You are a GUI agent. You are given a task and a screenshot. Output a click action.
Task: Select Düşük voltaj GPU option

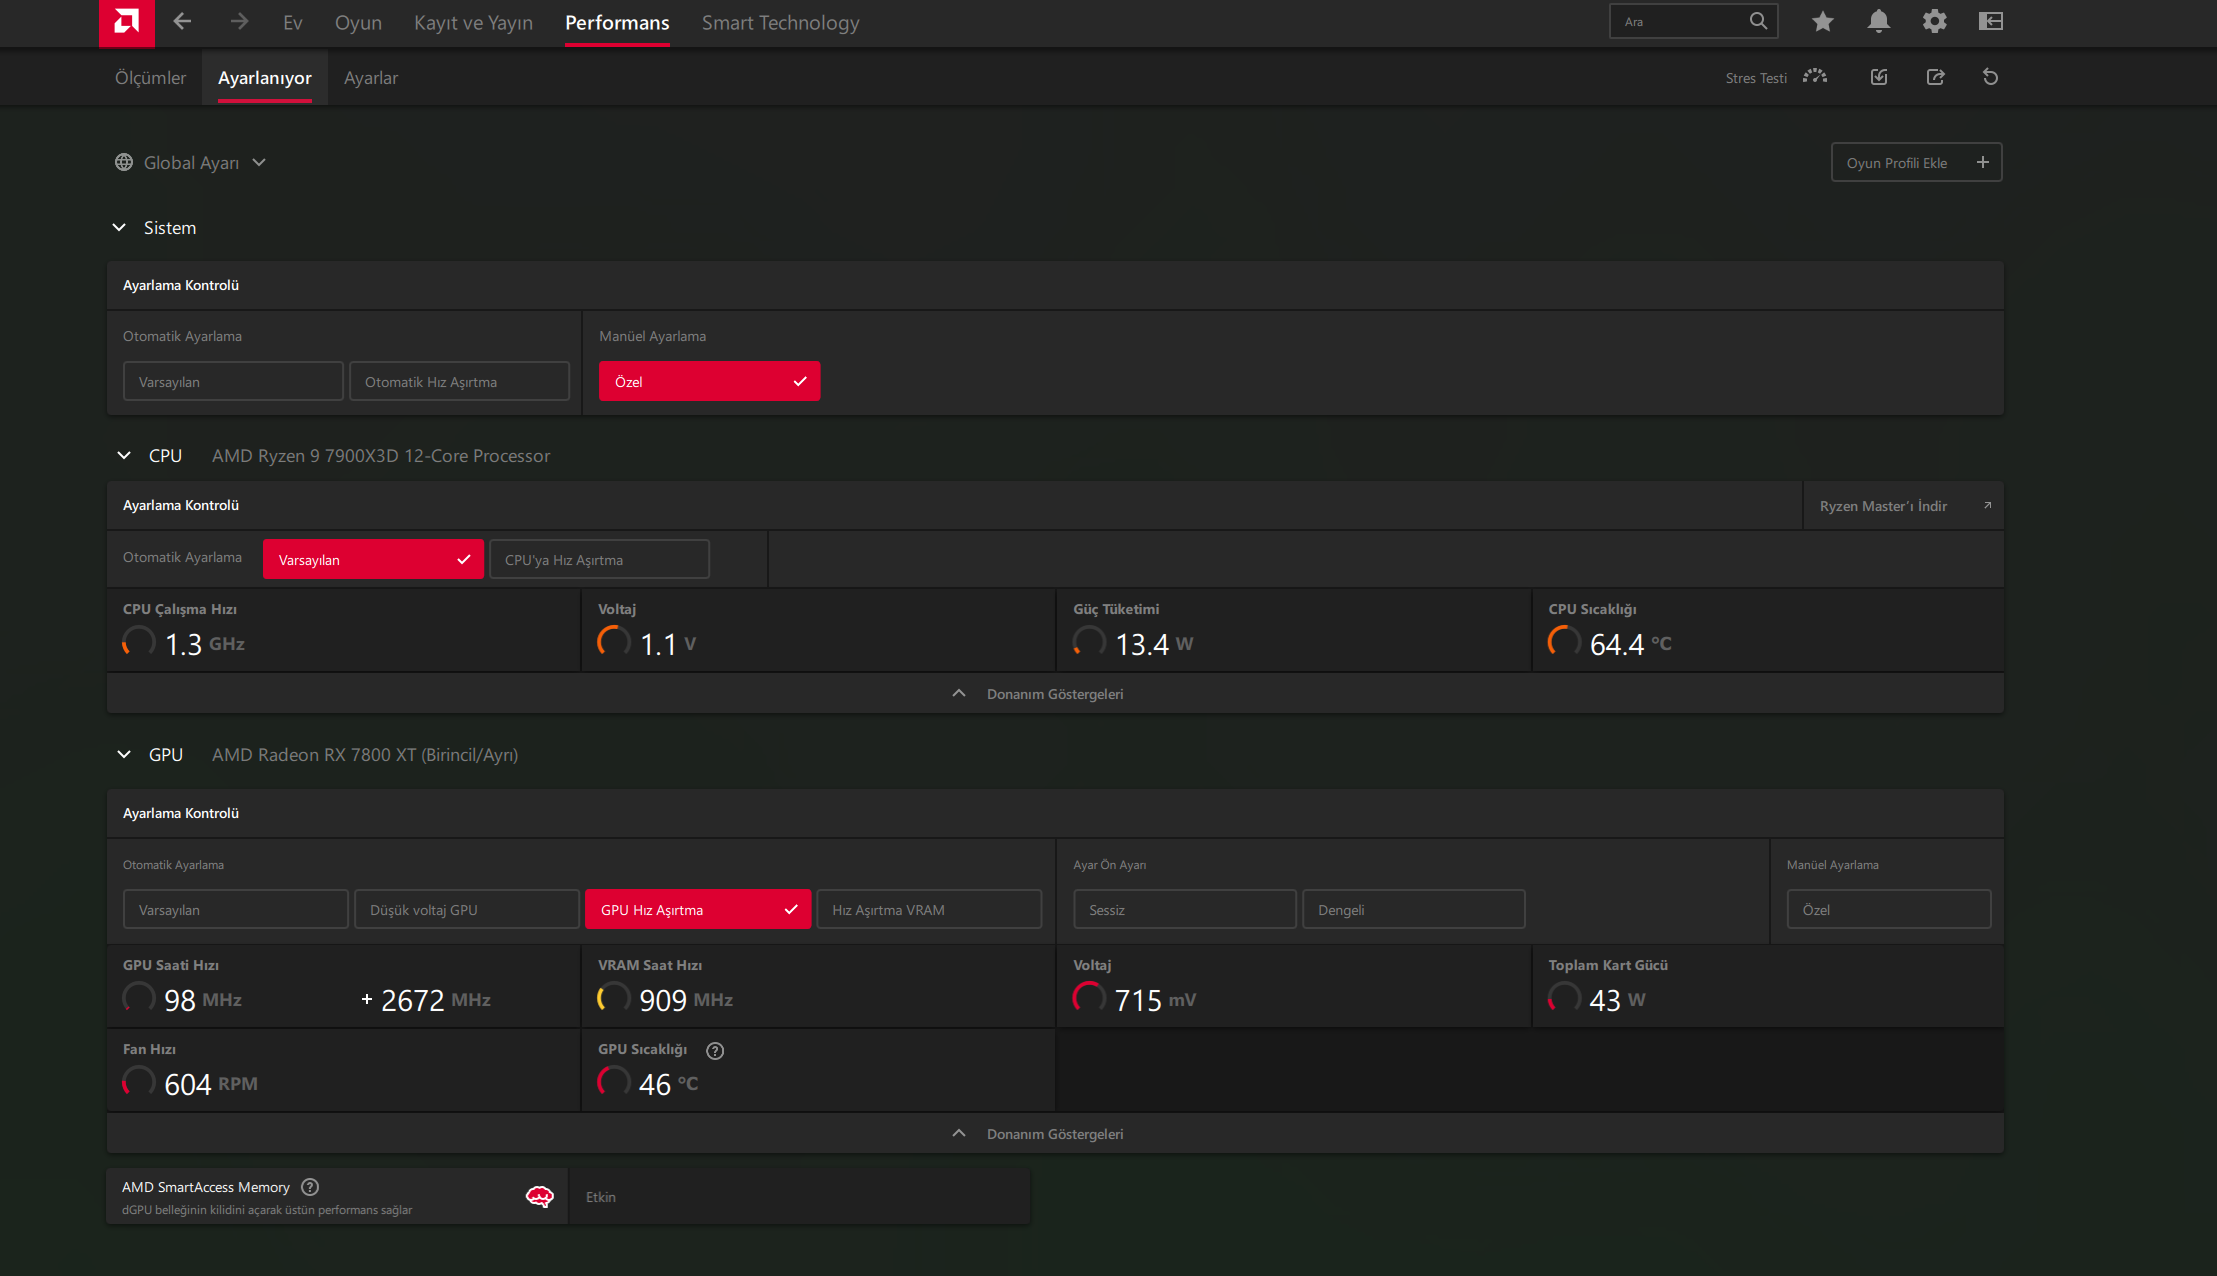[467, 910]
